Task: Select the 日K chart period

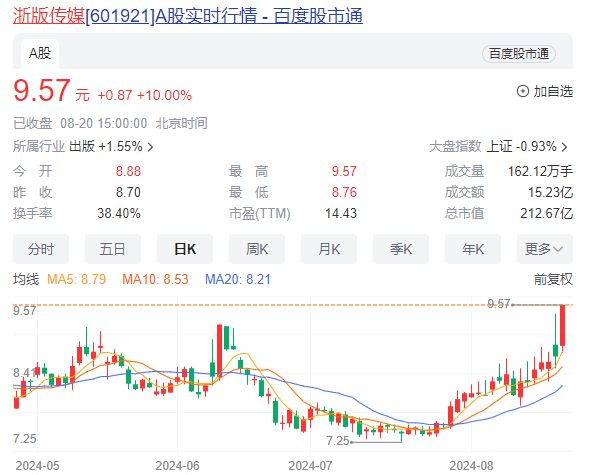Action: [185, 249]
